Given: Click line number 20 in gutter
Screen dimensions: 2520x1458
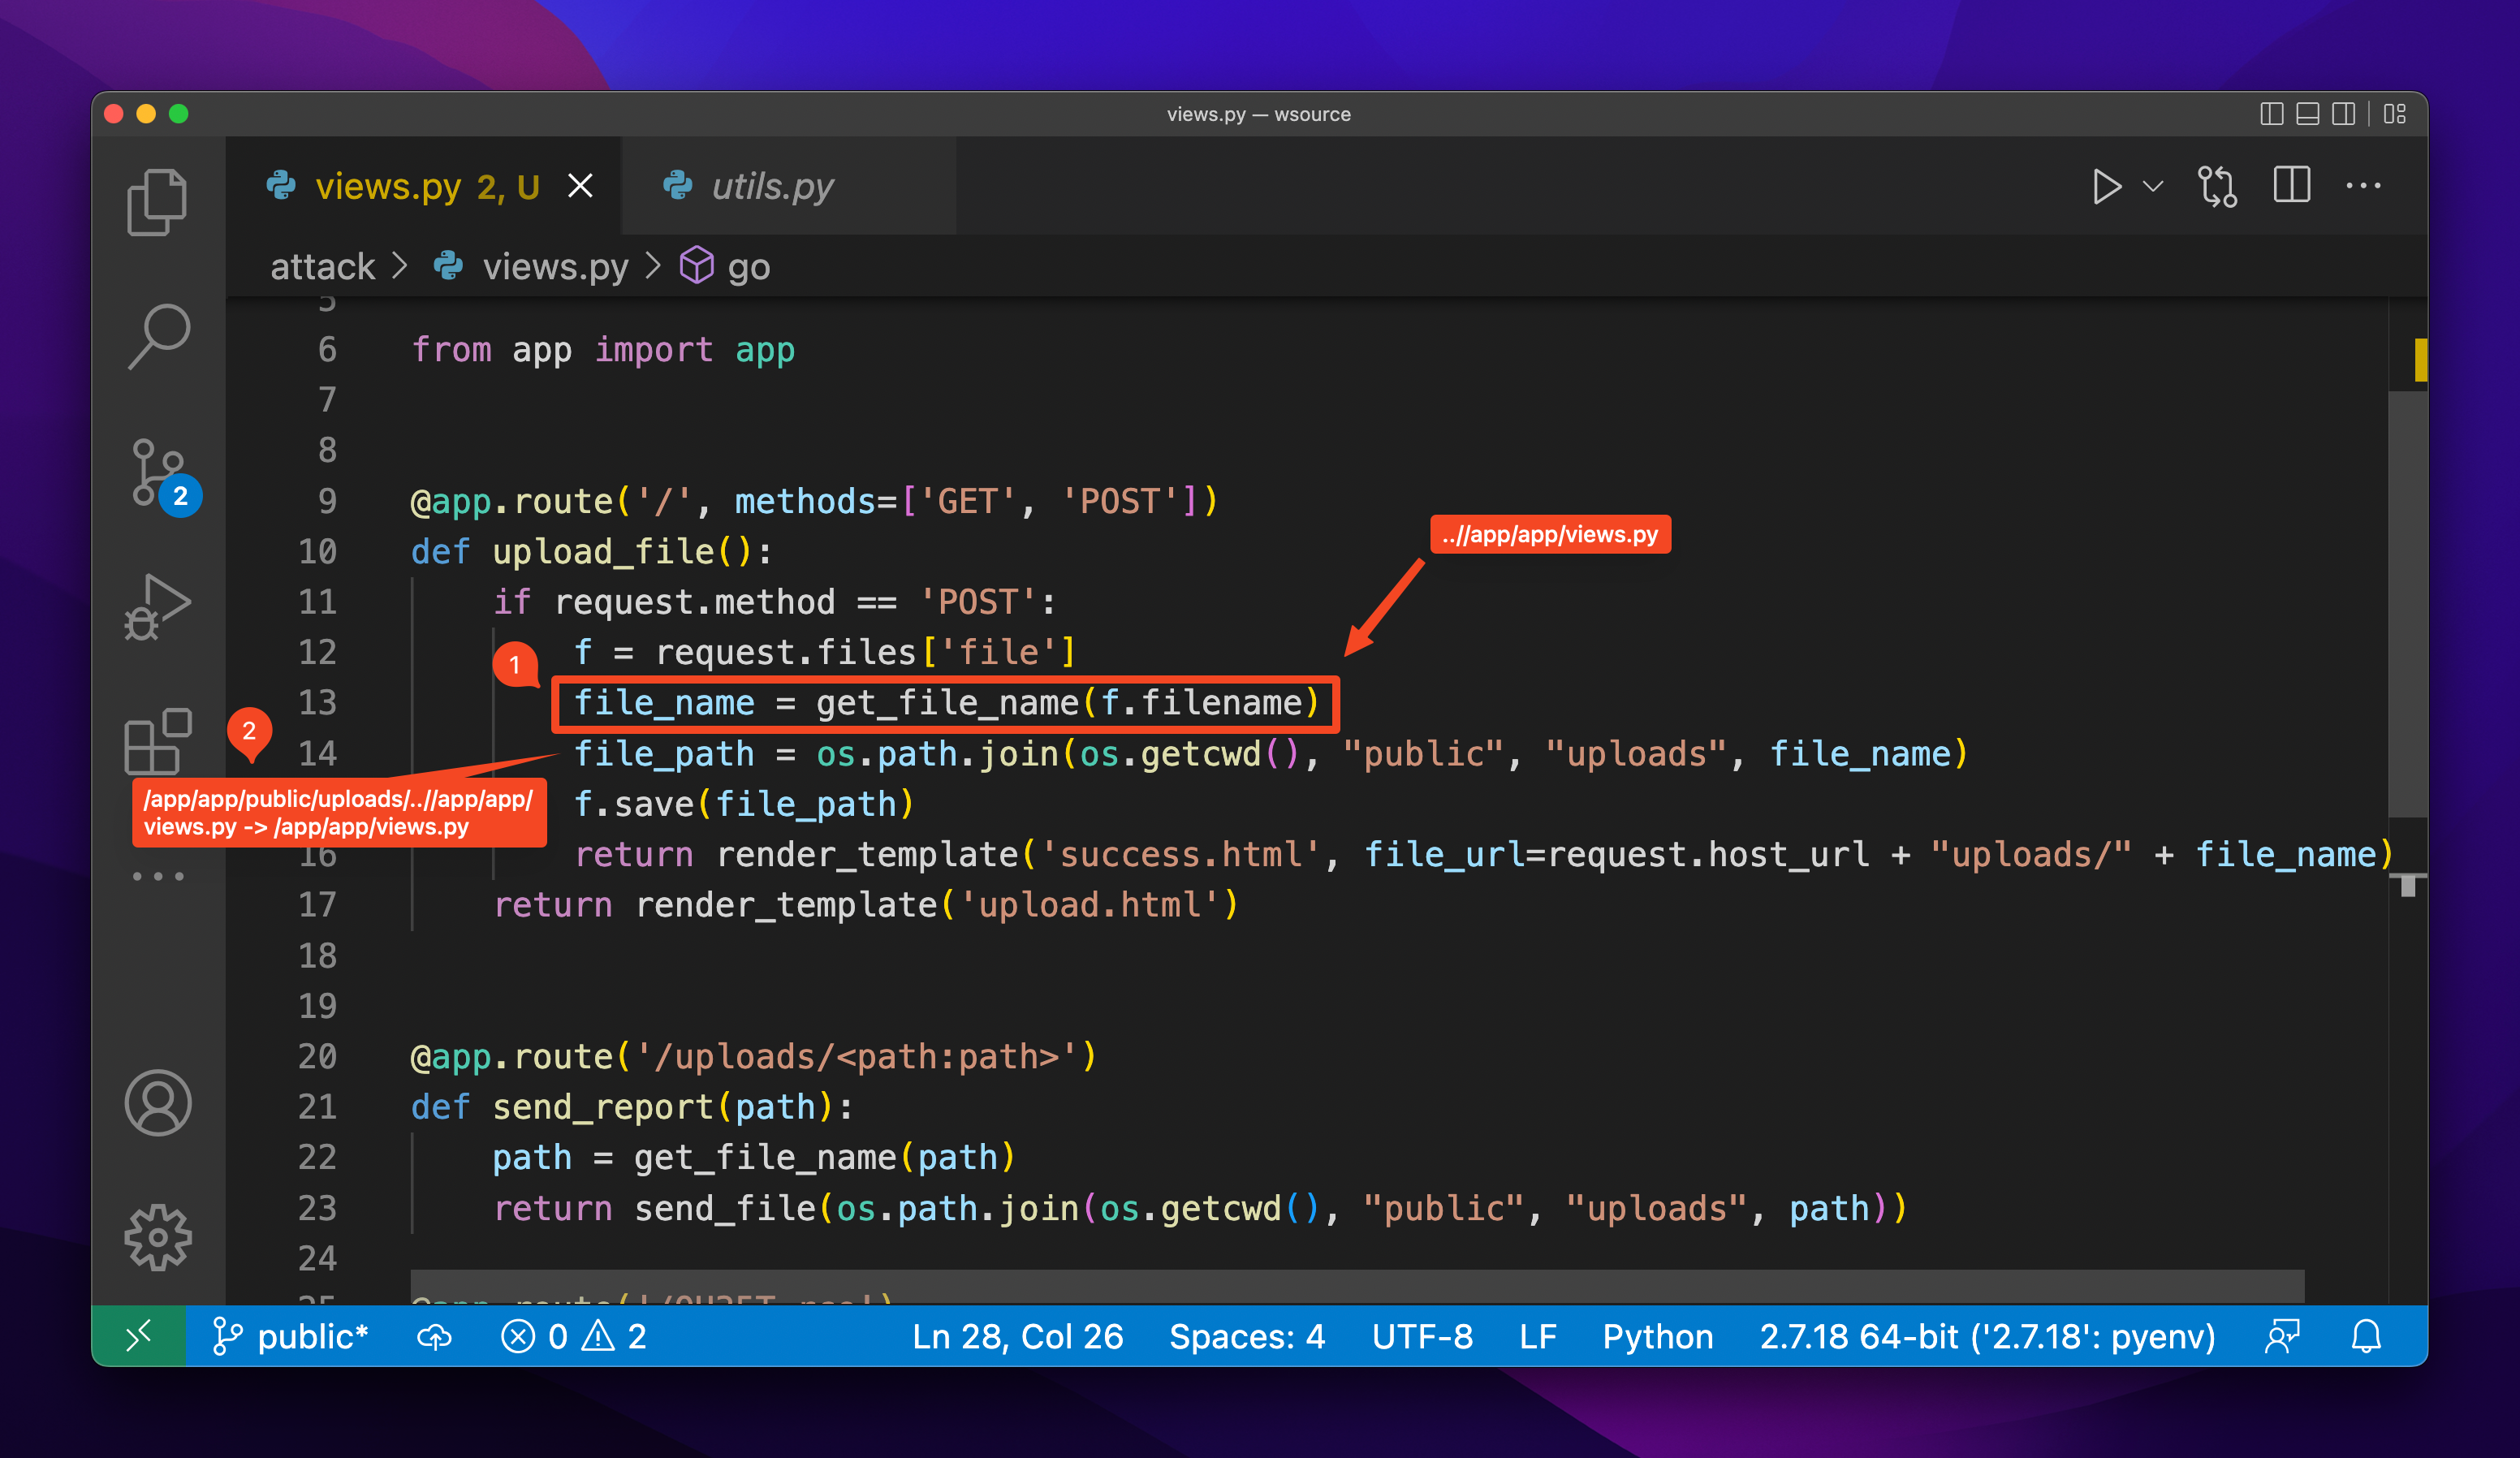Looking at the screenshot, I should tap(318, 1057).
